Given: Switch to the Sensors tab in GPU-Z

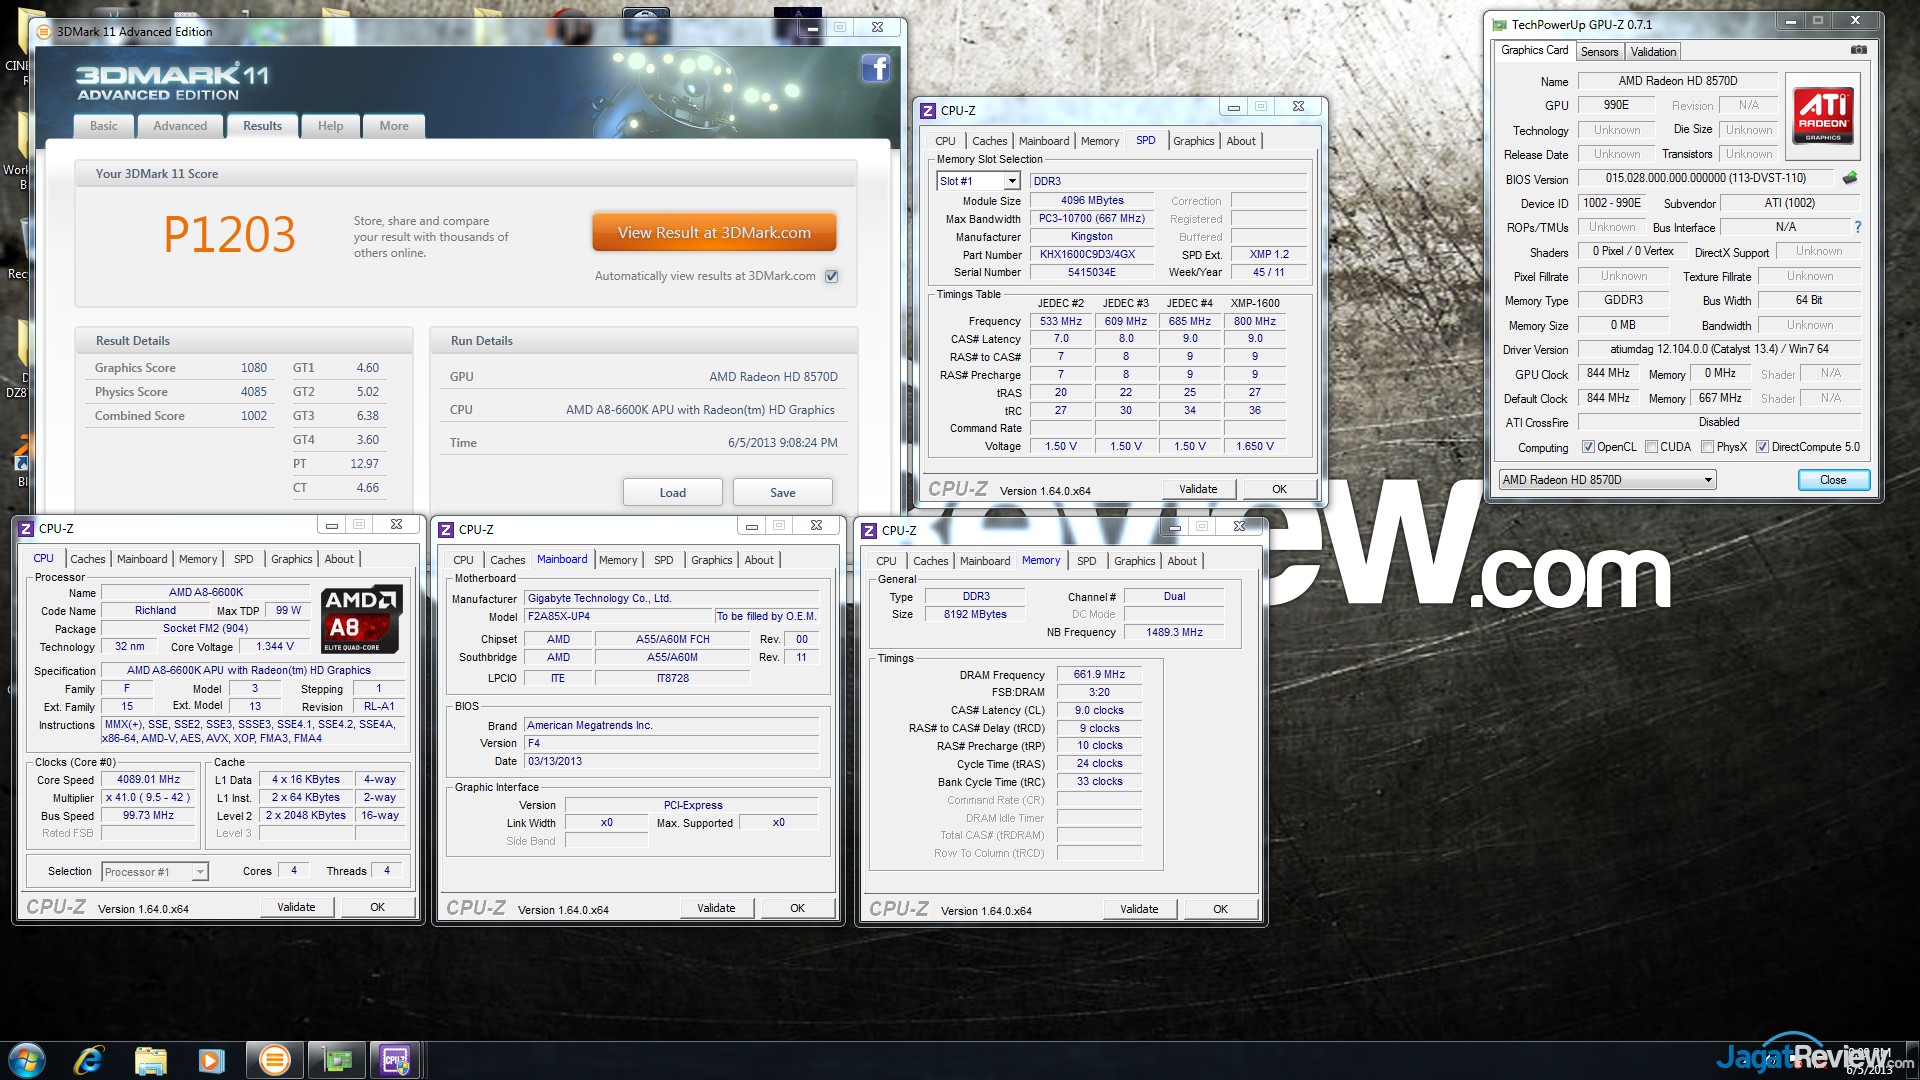Looking at the screenshot, I should click(x=1599, y=52).
